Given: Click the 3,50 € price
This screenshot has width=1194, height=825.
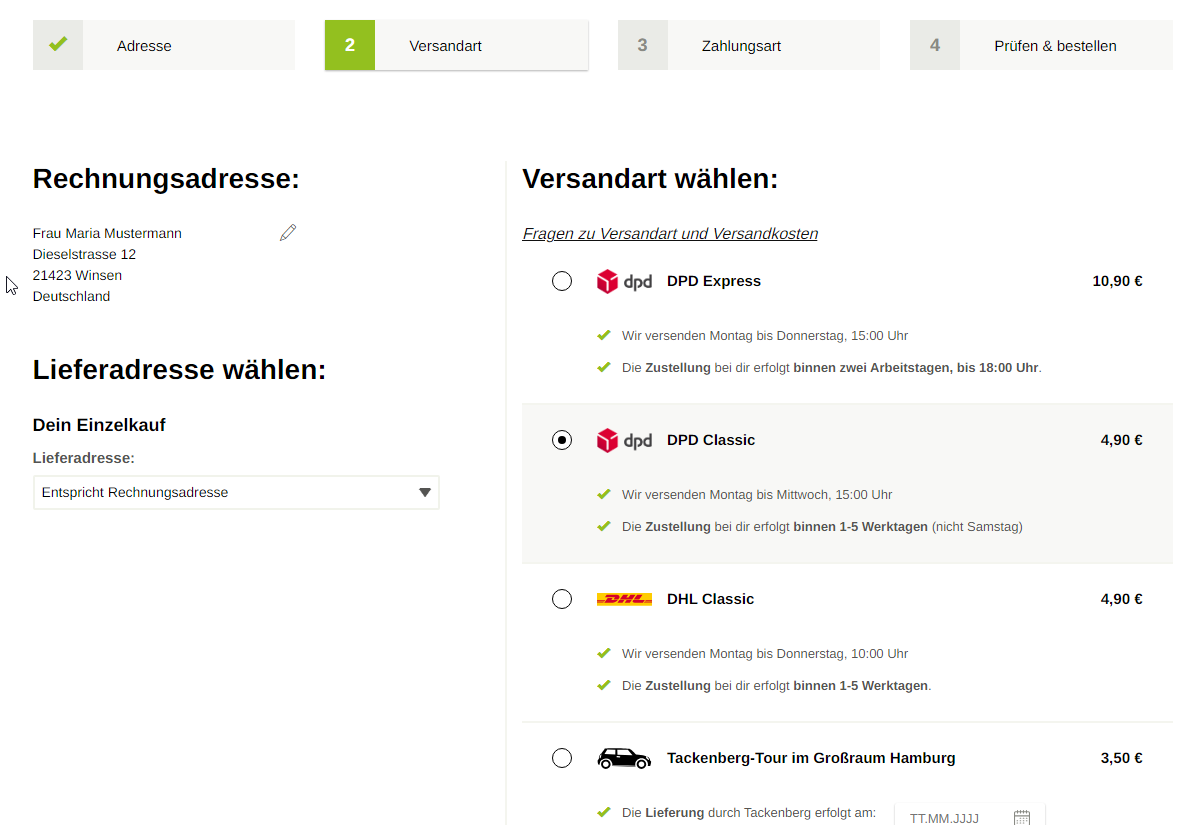Looking at the screenshot, I should (x=1121, y=758).
